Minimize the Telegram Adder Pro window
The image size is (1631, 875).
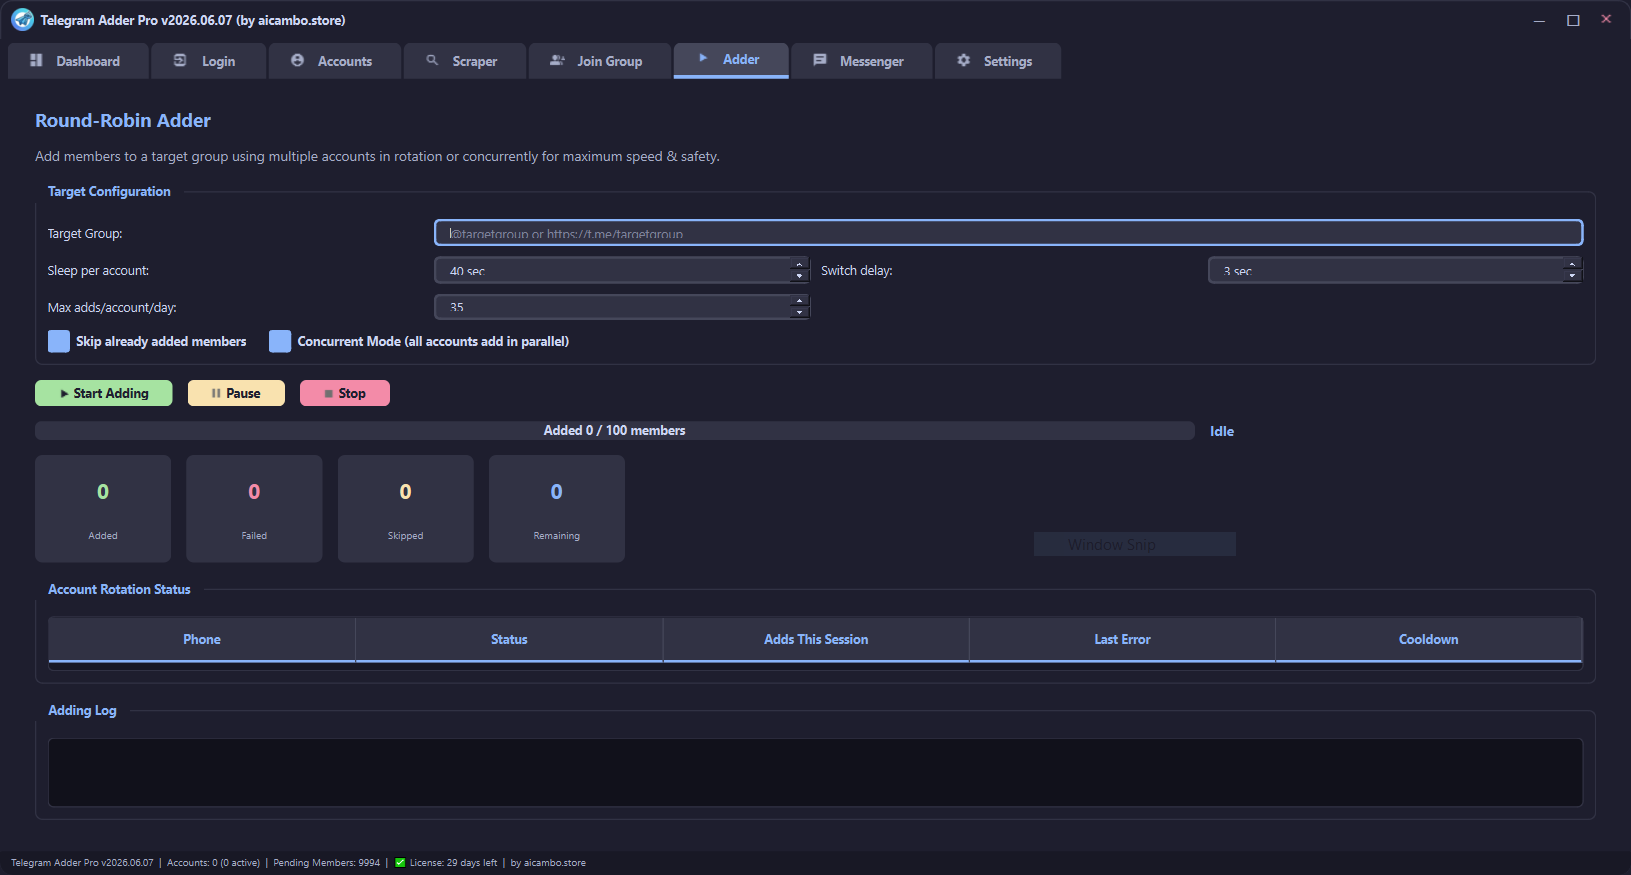pos(1539,20)
